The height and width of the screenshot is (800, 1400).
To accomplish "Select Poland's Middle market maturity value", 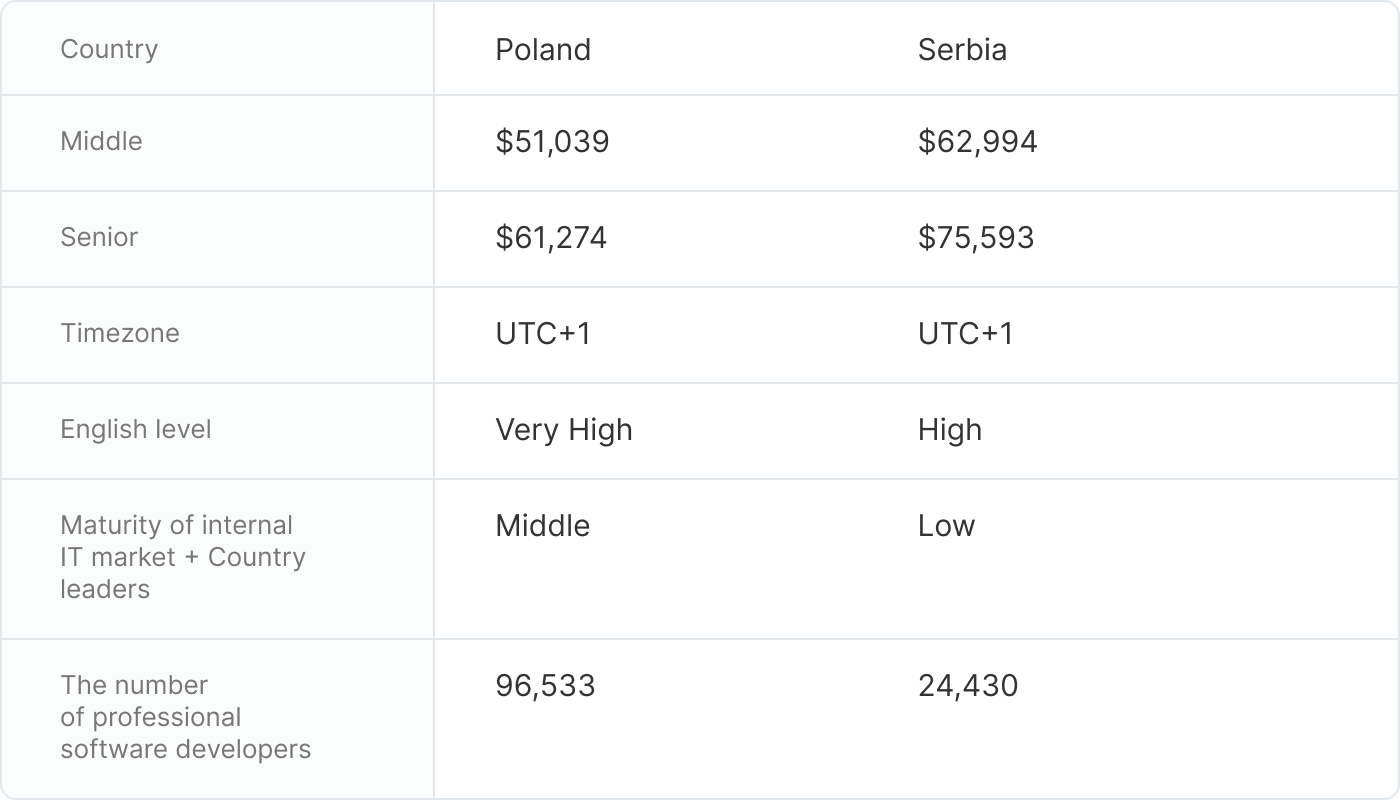I will [x=542, y=525].
